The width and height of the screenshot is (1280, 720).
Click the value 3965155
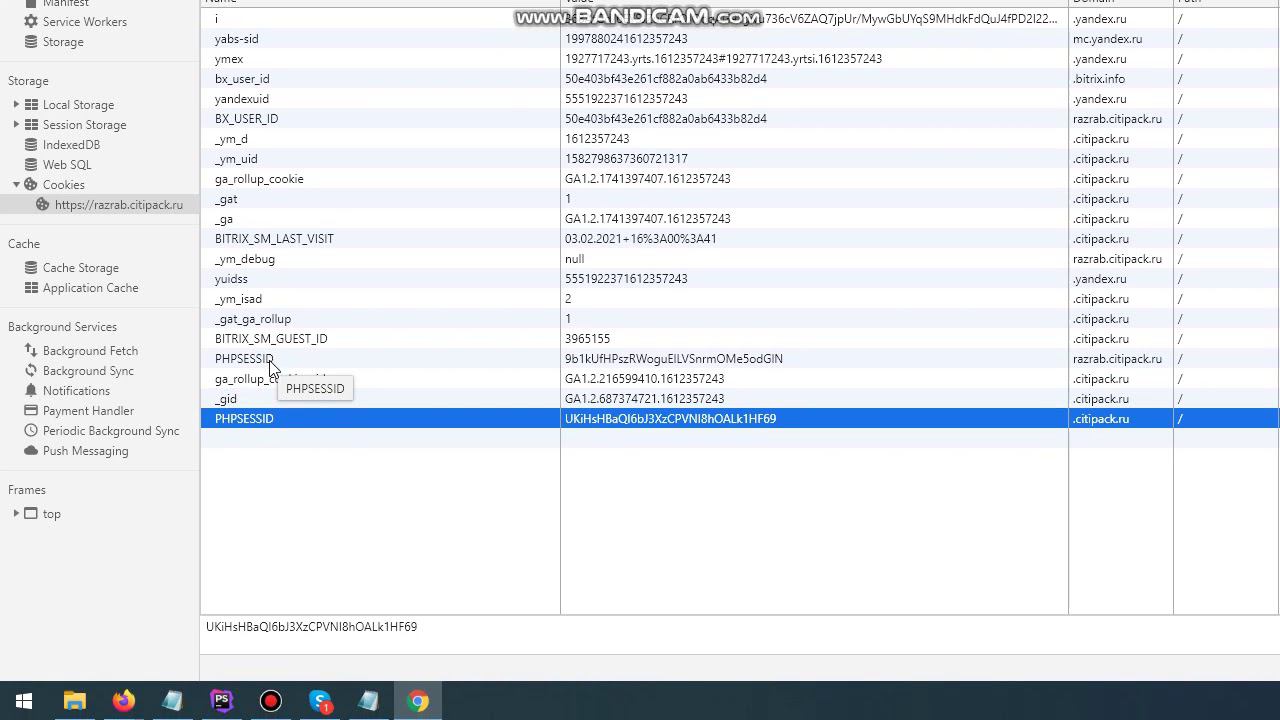(x=587, y=338)
